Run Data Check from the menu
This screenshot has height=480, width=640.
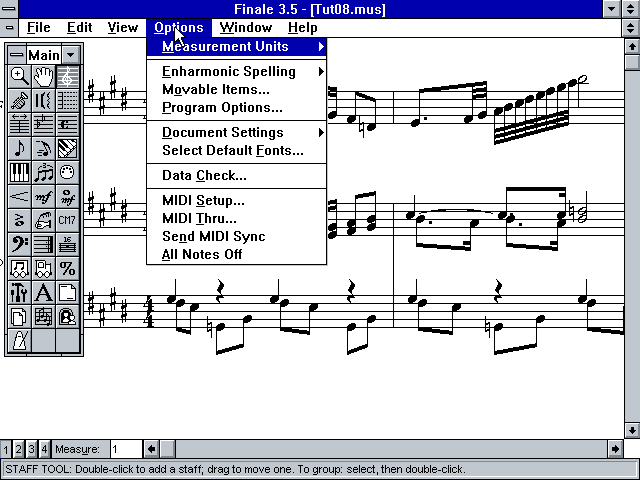pos(237,176)
